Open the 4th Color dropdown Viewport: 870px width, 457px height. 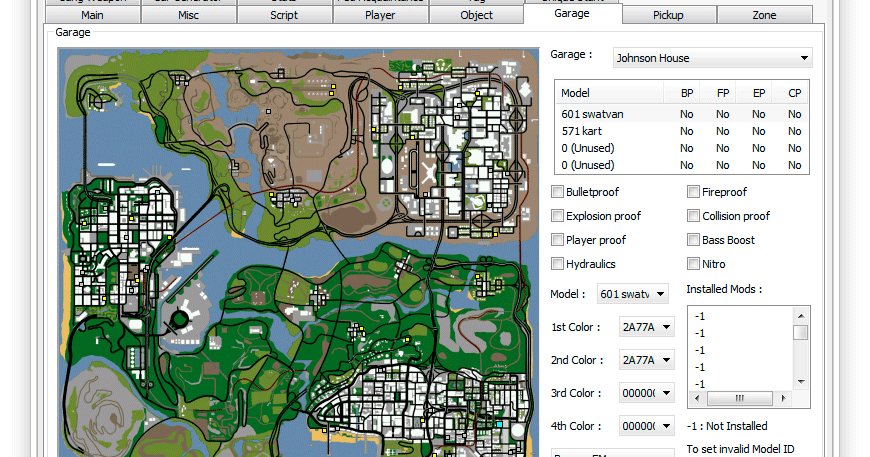646,426
